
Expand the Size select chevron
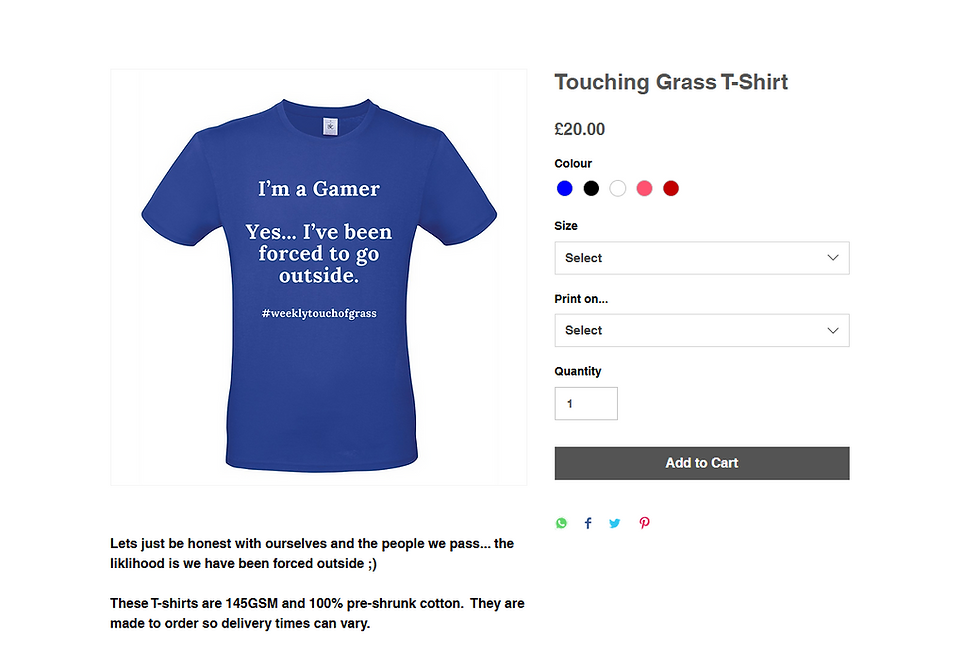[x=832, y=258]
